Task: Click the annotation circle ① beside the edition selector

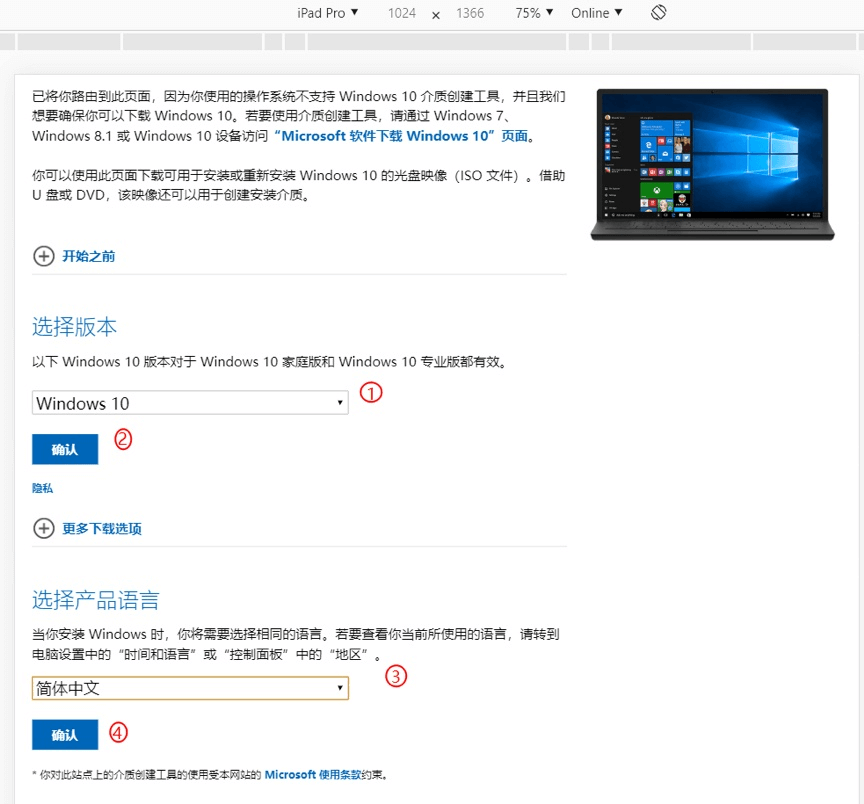Action: 371,394
